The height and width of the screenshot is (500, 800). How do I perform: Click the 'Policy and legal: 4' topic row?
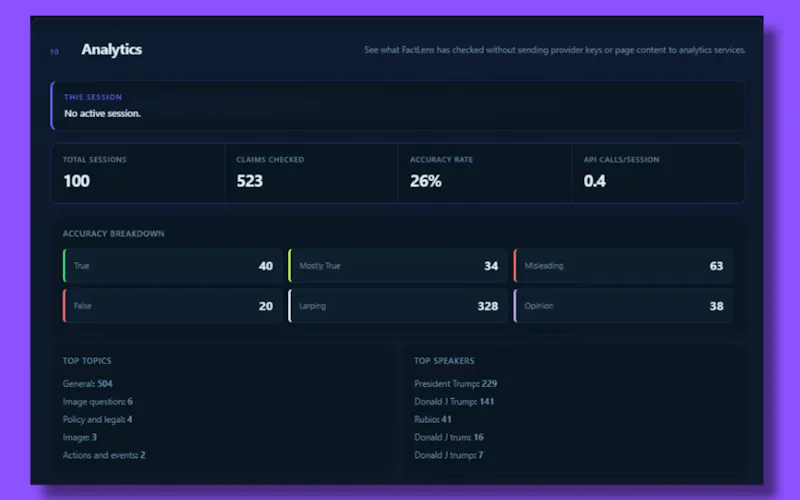(97, 419)
